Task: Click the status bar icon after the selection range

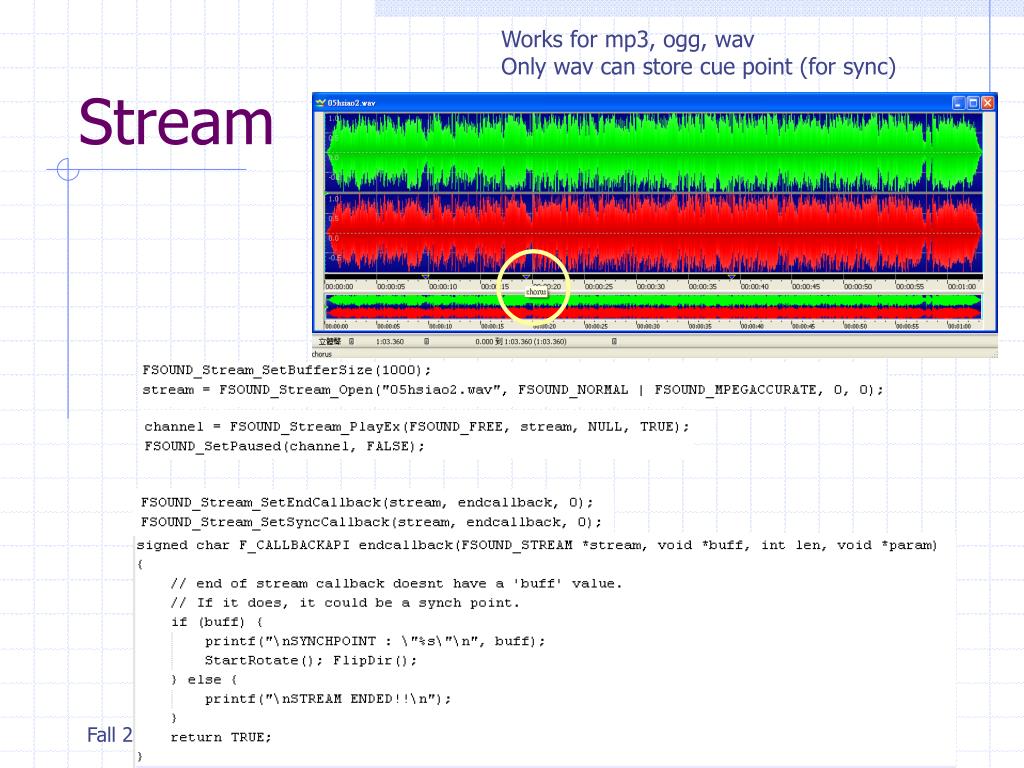Action: [x=614, y=342]
